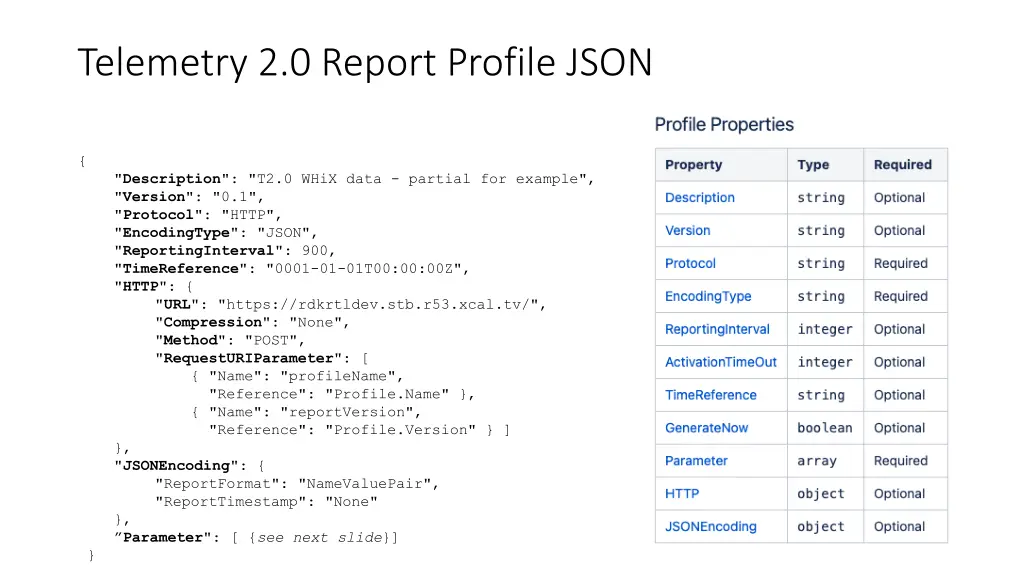The image size is (1024, 576).
Task: Click the URL https://rdkrtldev.stb.r53.xcal.tv/
Action: tap(378, 304)
